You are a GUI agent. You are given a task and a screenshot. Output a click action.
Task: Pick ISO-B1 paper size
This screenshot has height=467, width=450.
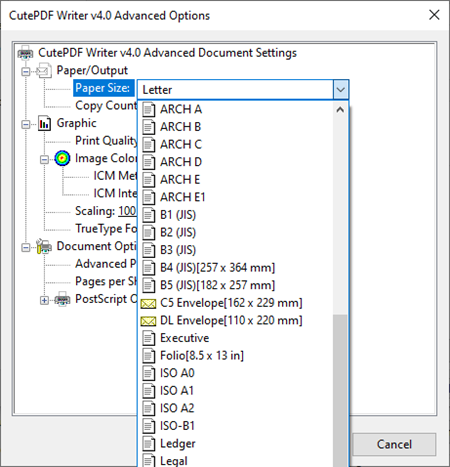[x=235, y=426]
